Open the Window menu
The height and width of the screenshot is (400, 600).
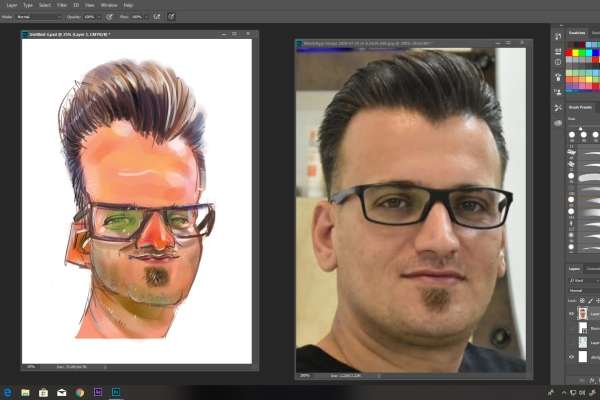click(109, 5)
